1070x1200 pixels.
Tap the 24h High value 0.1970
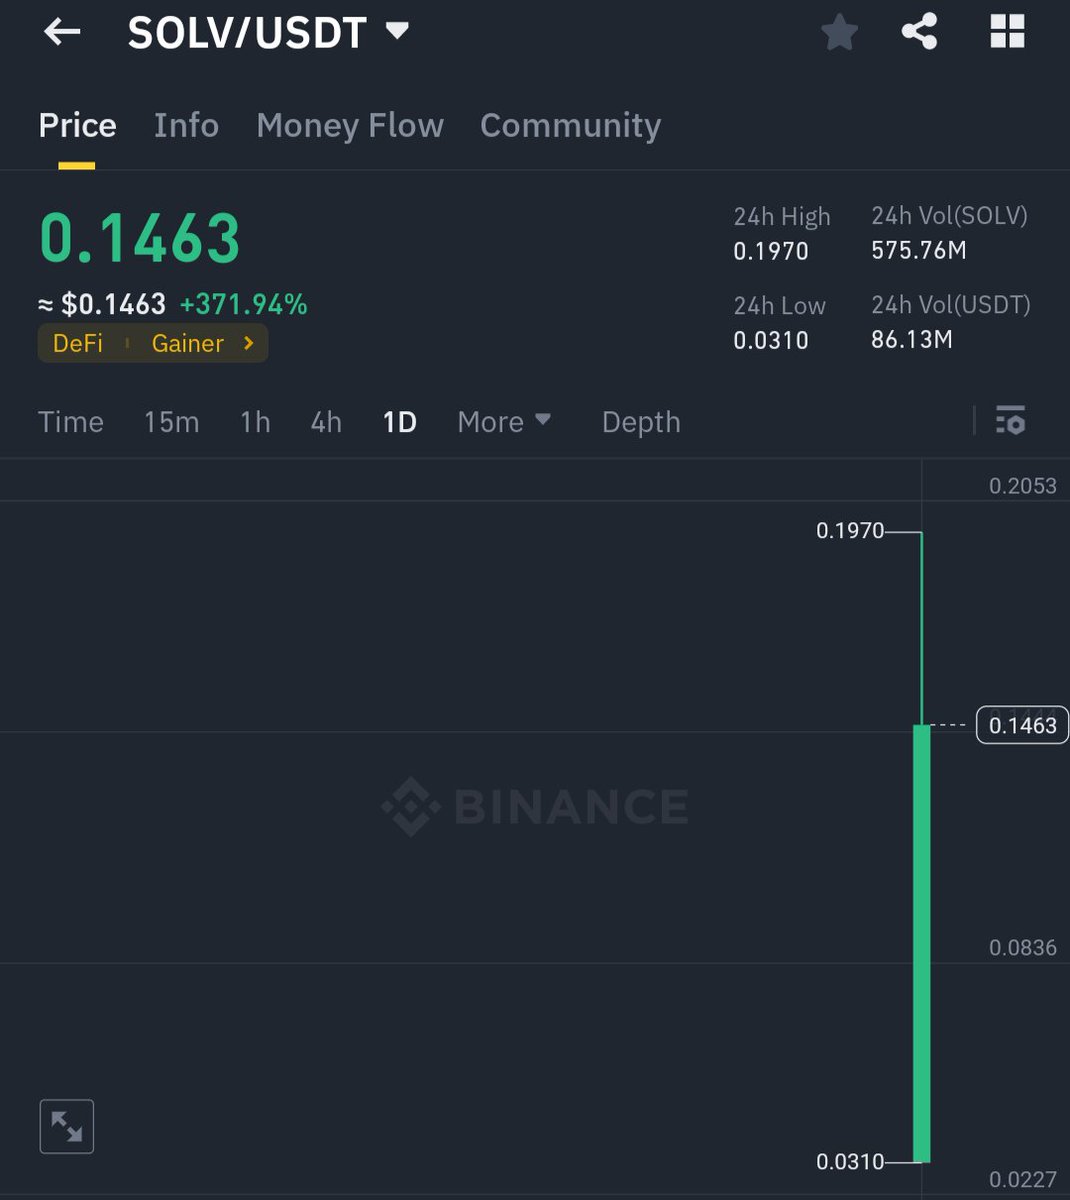click(771, 251)
